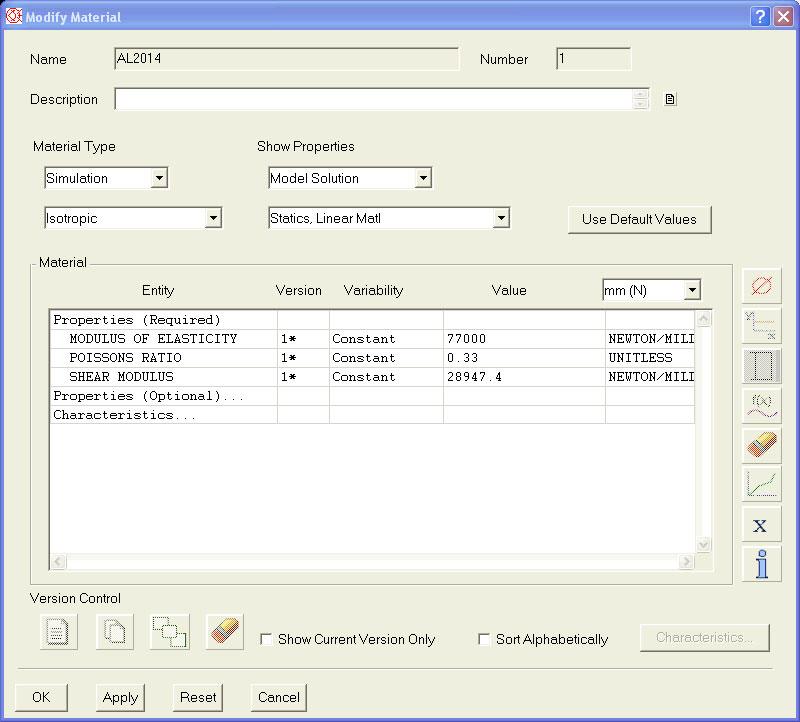The width and height of the screenshot is (800, 722).
Task: Click the X delete icon
Action: click(x=761, y=525)
